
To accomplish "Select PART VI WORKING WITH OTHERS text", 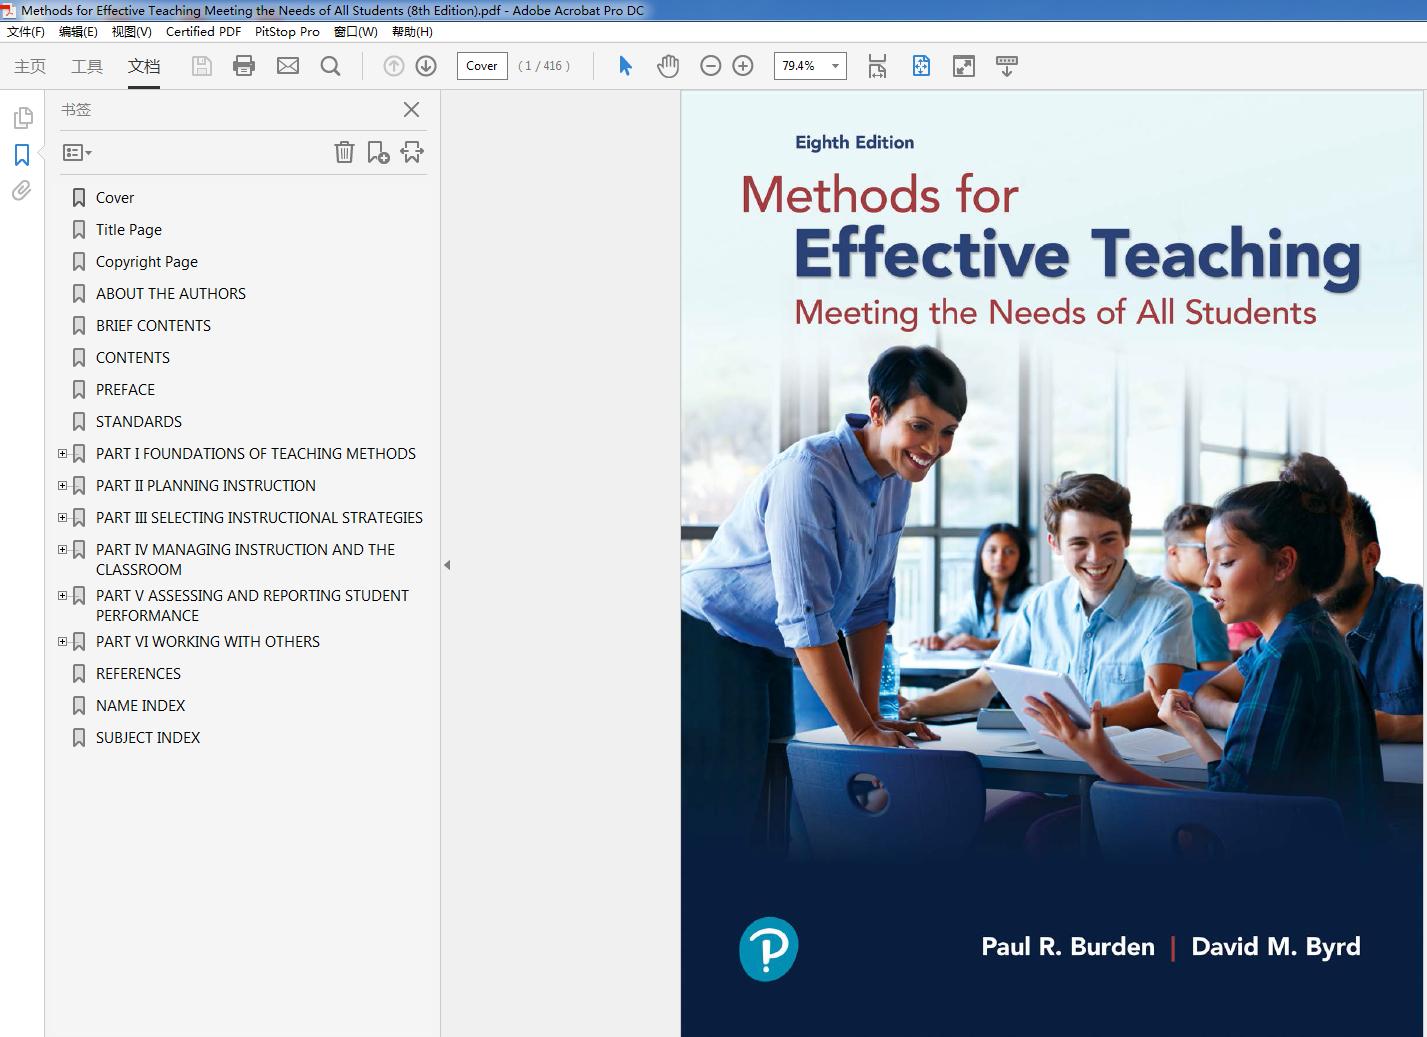I will (x=208, y=642).
